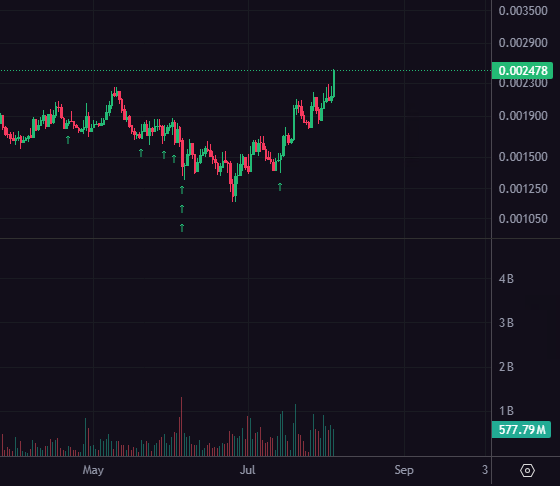Click the volume label 577.79 M

coord(521,430)
